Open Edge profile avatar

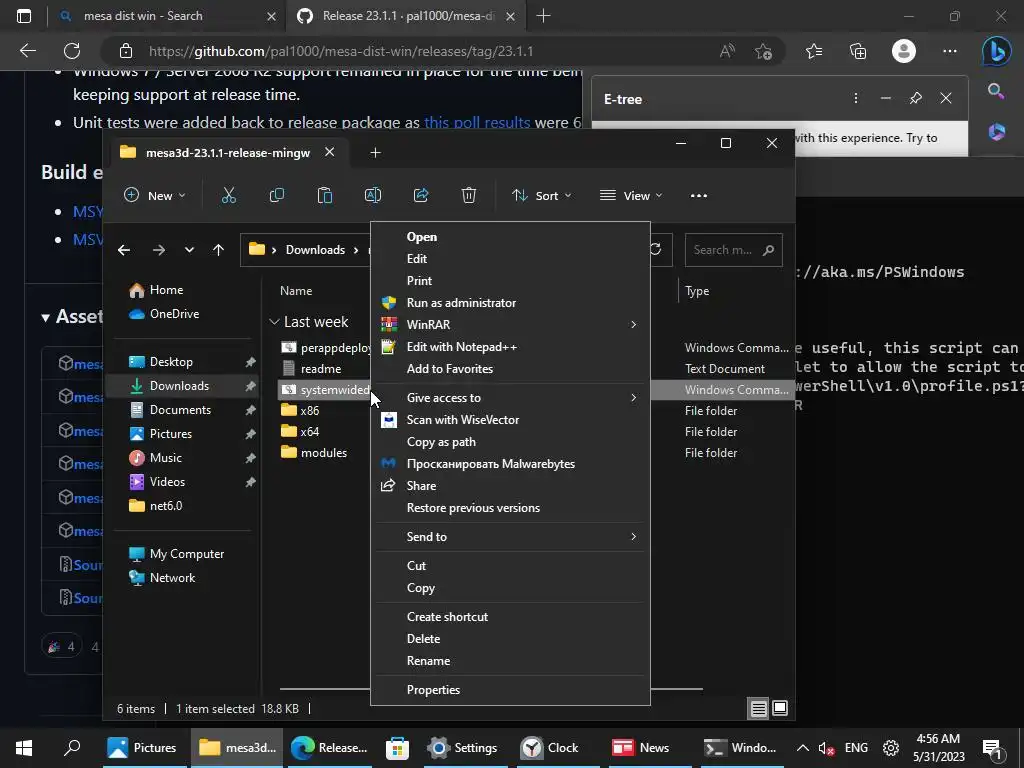click(904, 51)
